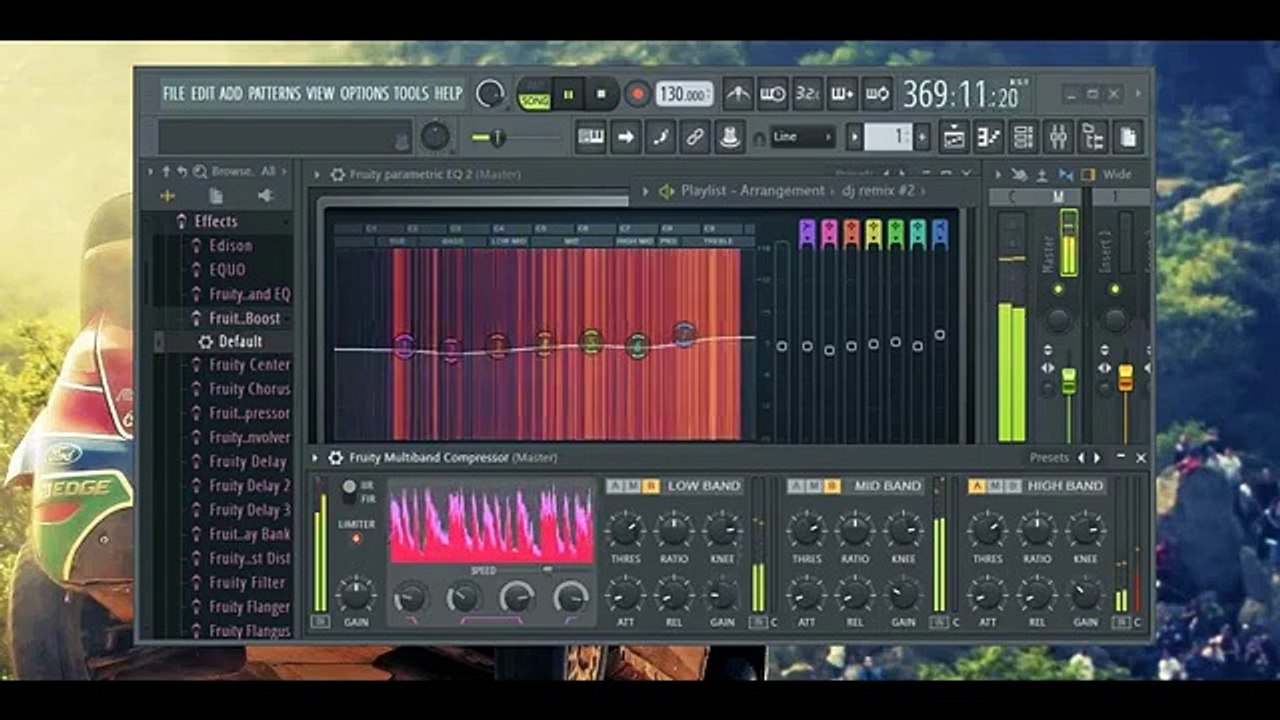The width and height of the screenshot is (1280, 720).
Task: Select A state in High Band
Action: click(976, 486)
